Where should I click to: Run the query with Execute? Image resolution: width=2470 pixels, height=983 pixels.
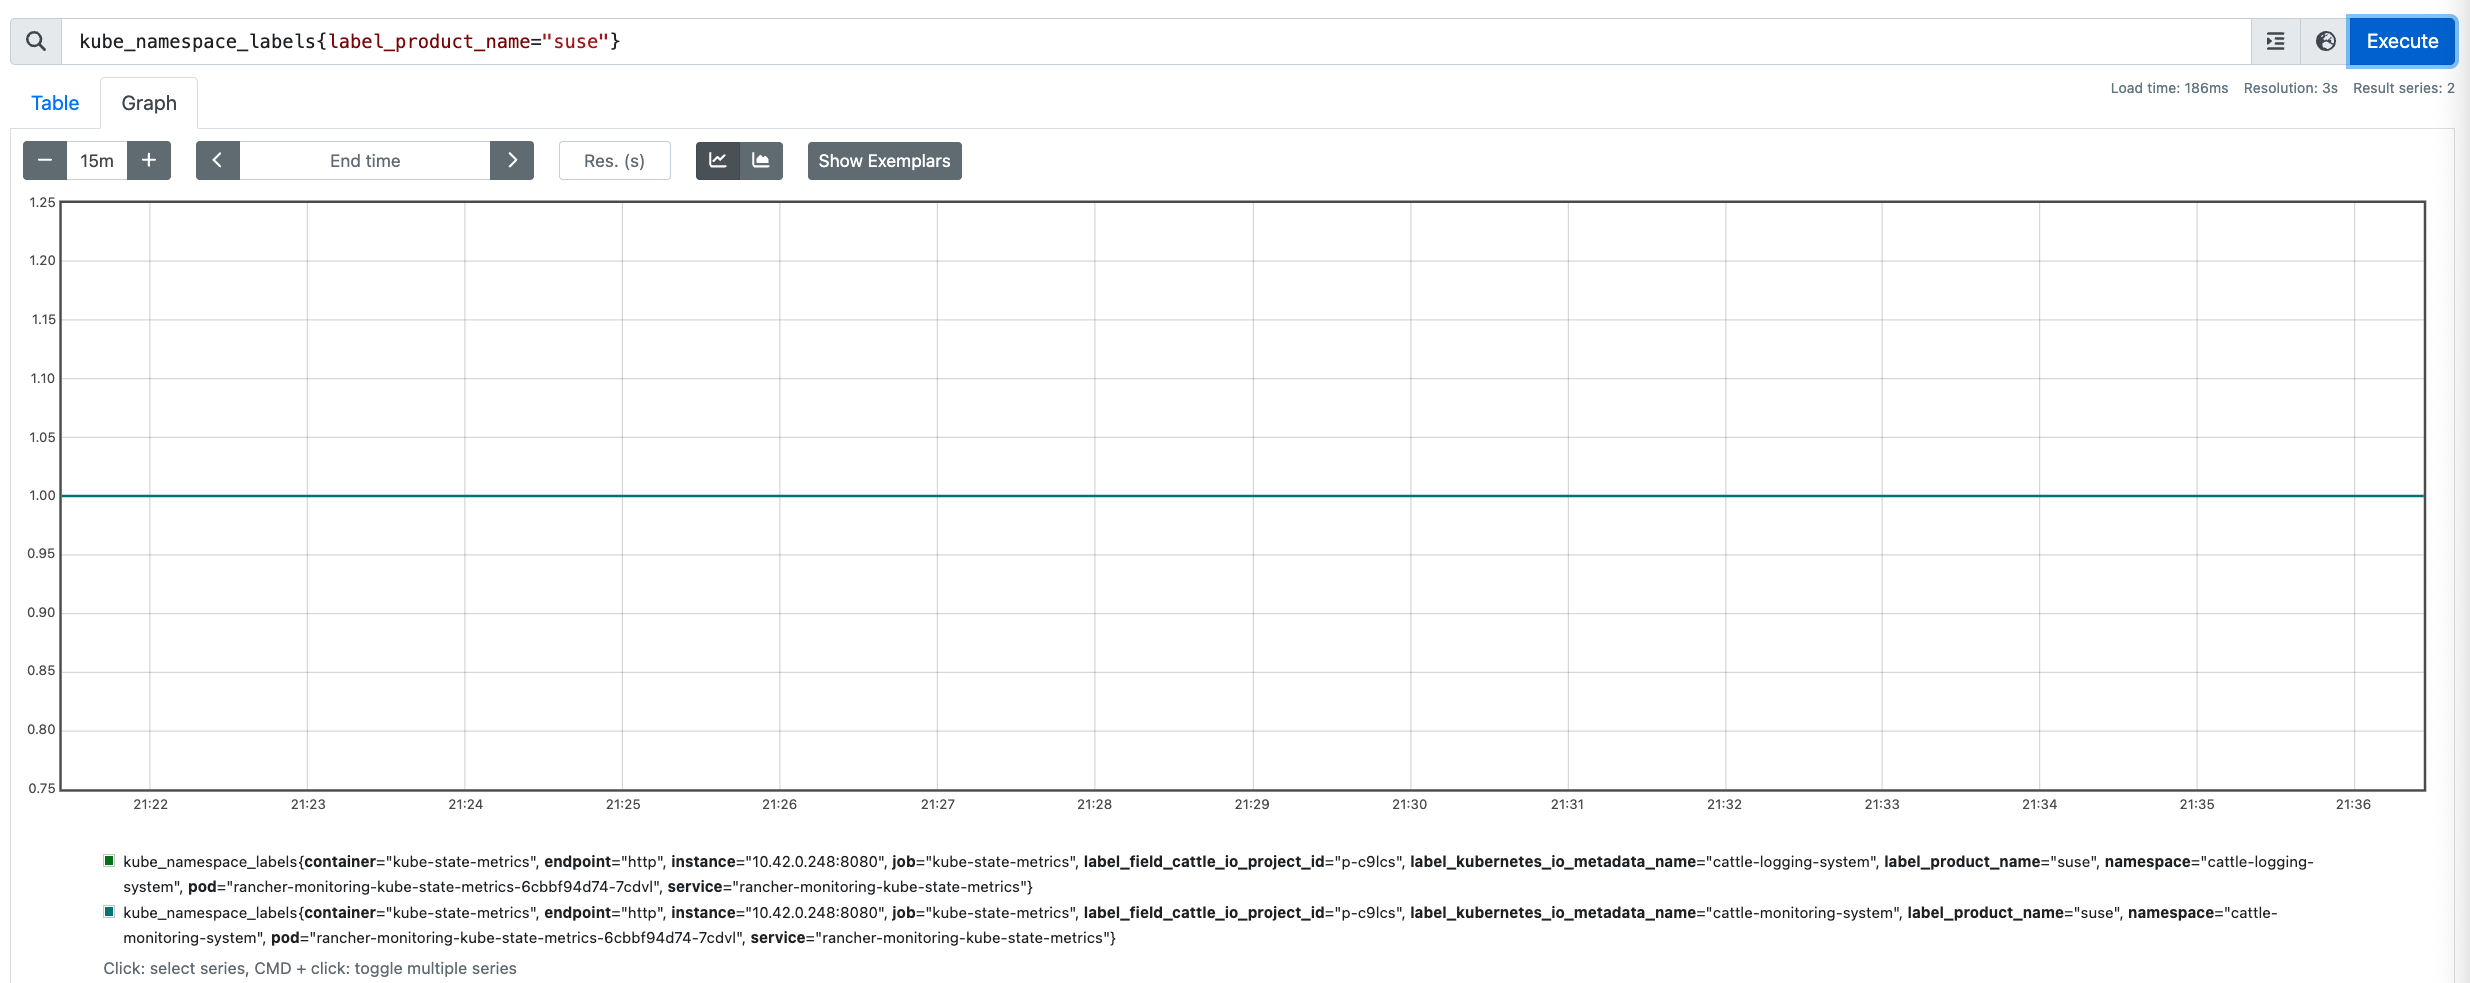[x=2402, y=41]
